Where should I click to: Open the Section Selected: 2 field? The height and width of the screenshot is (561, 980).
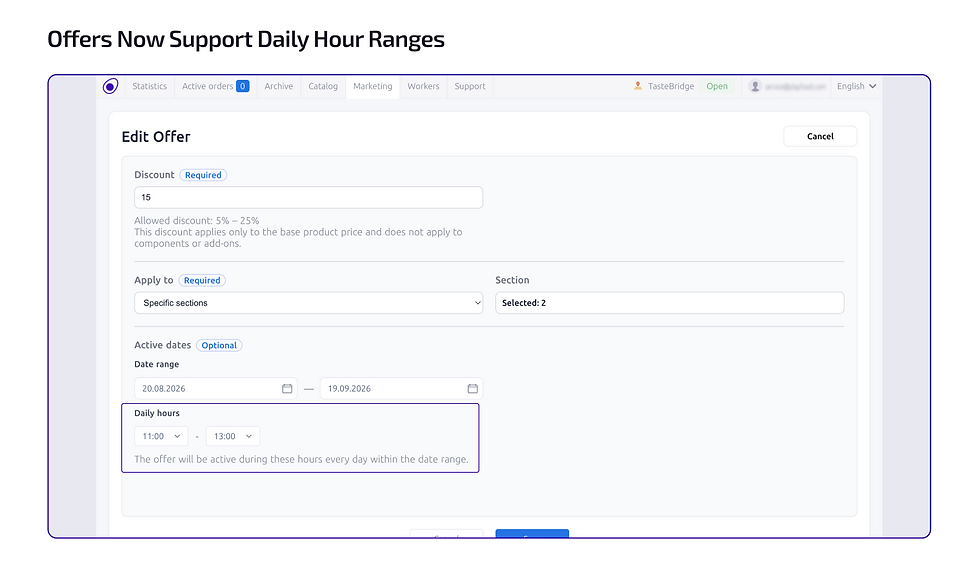(669, 303)
